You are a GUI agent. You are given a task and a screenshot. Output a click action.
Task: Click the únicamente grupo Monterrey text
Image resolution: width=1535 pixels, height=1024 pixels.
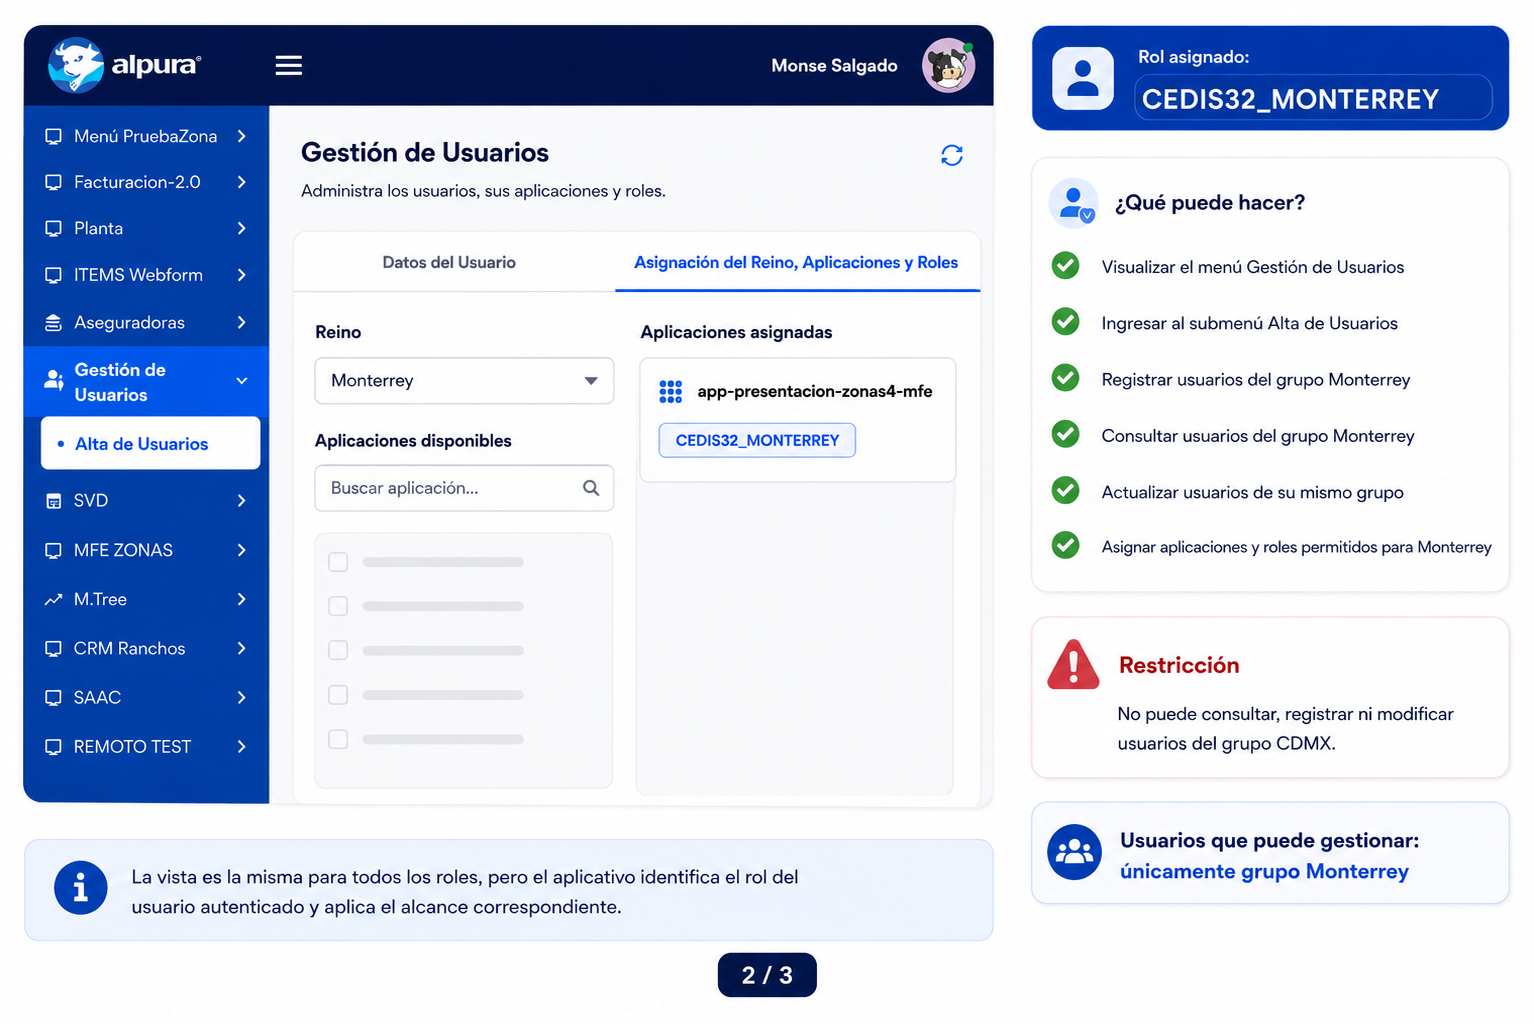pos(1264,872)
